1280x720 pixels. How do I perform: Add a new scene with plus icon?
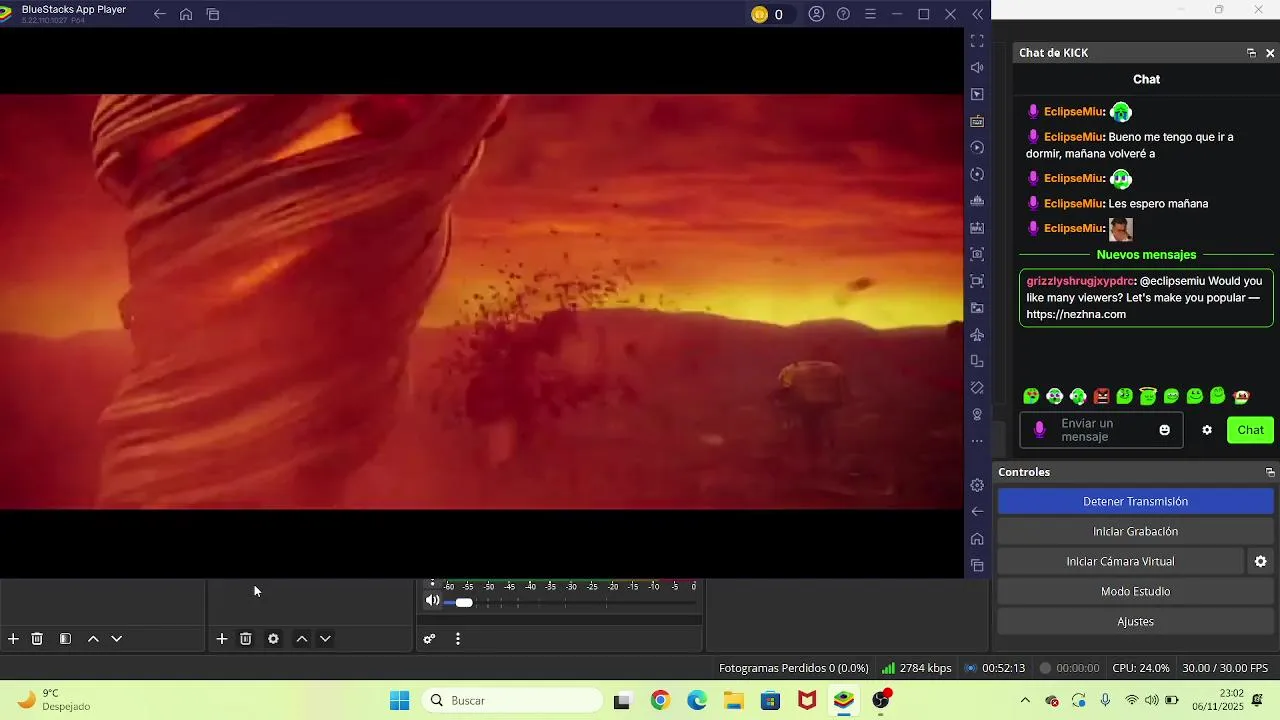click(x=13, y=639)
